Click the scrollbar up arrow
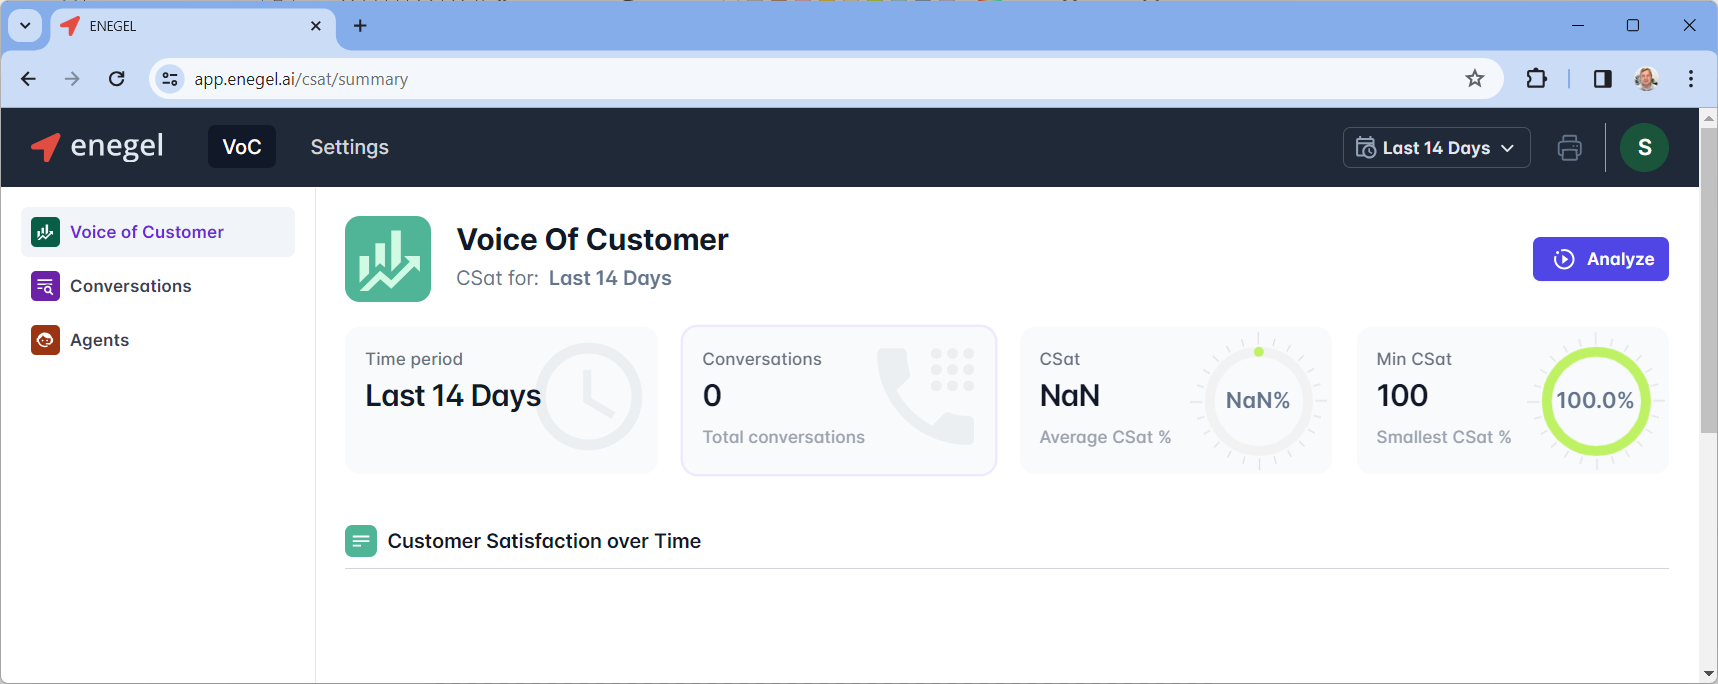This screenshot has height=684, width=1718. 1709,117
